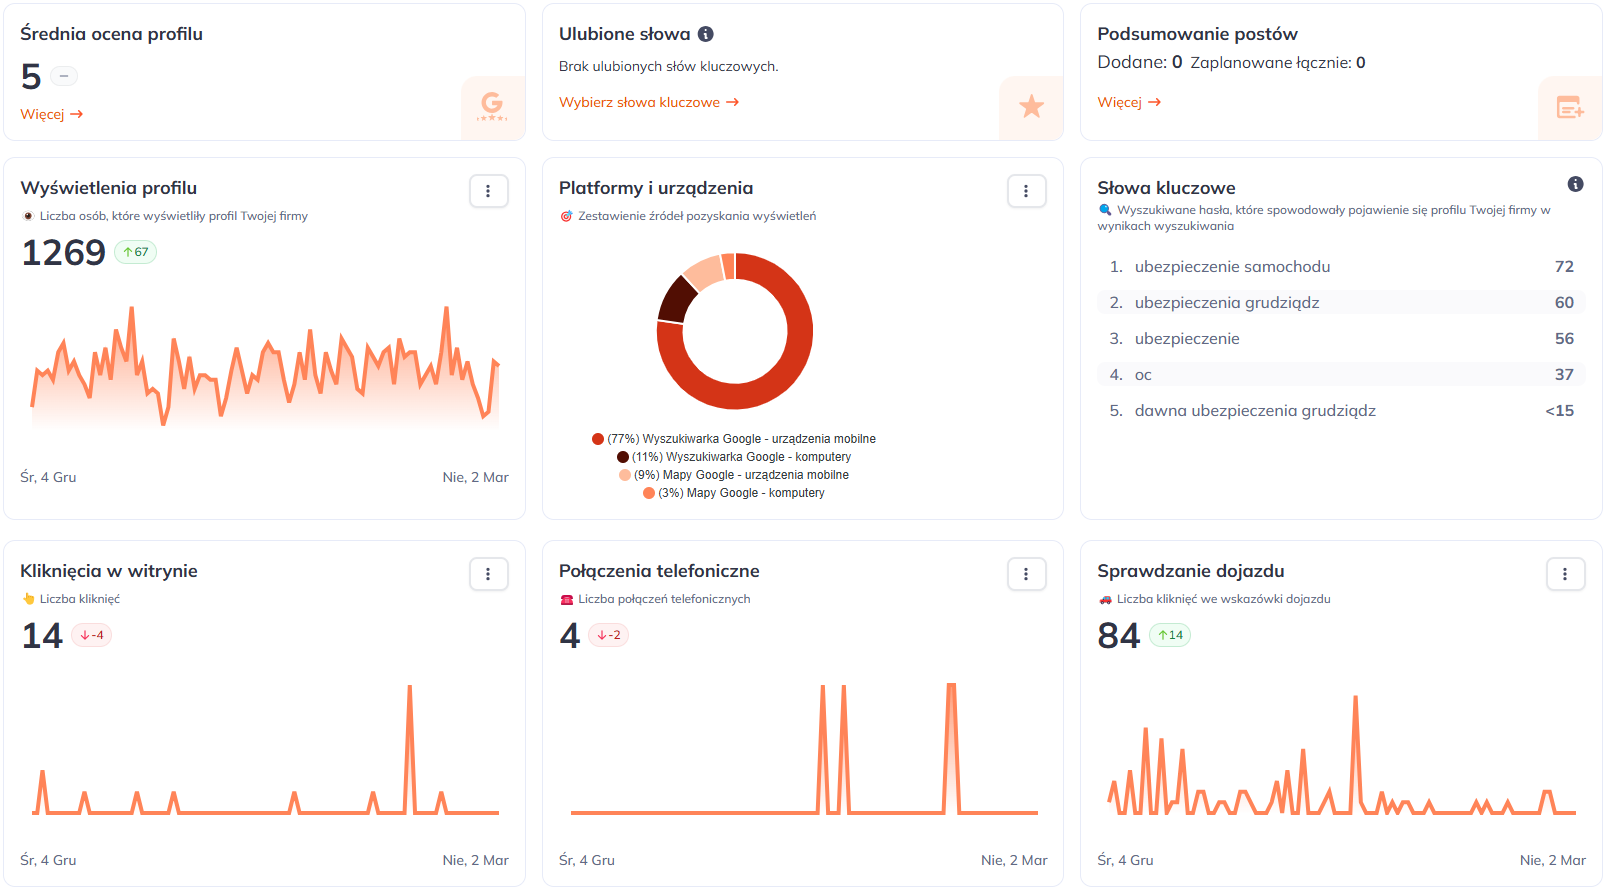
Task: Click the dark red legend swatch for Mapy Google - komputery
Action: point(649,493)
